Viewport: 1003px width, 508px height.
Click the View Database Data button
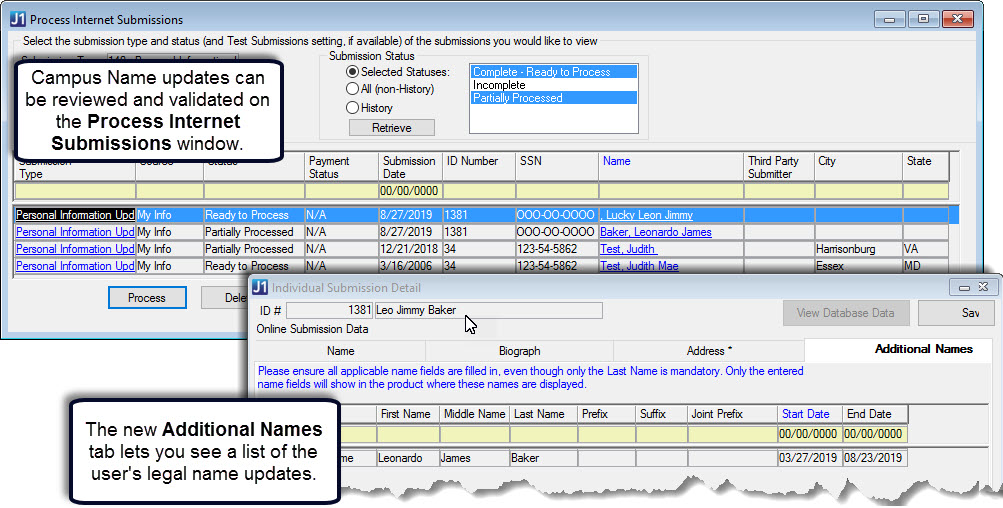point(845,313)
